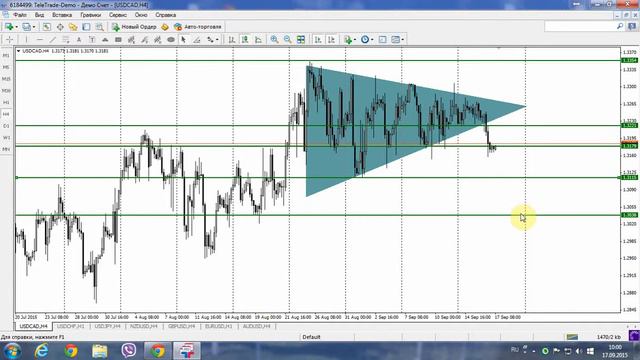Open Viber from the taskbar
Image resolution: width=640 pixels, height=360 pixels.
tap(129, 351)
